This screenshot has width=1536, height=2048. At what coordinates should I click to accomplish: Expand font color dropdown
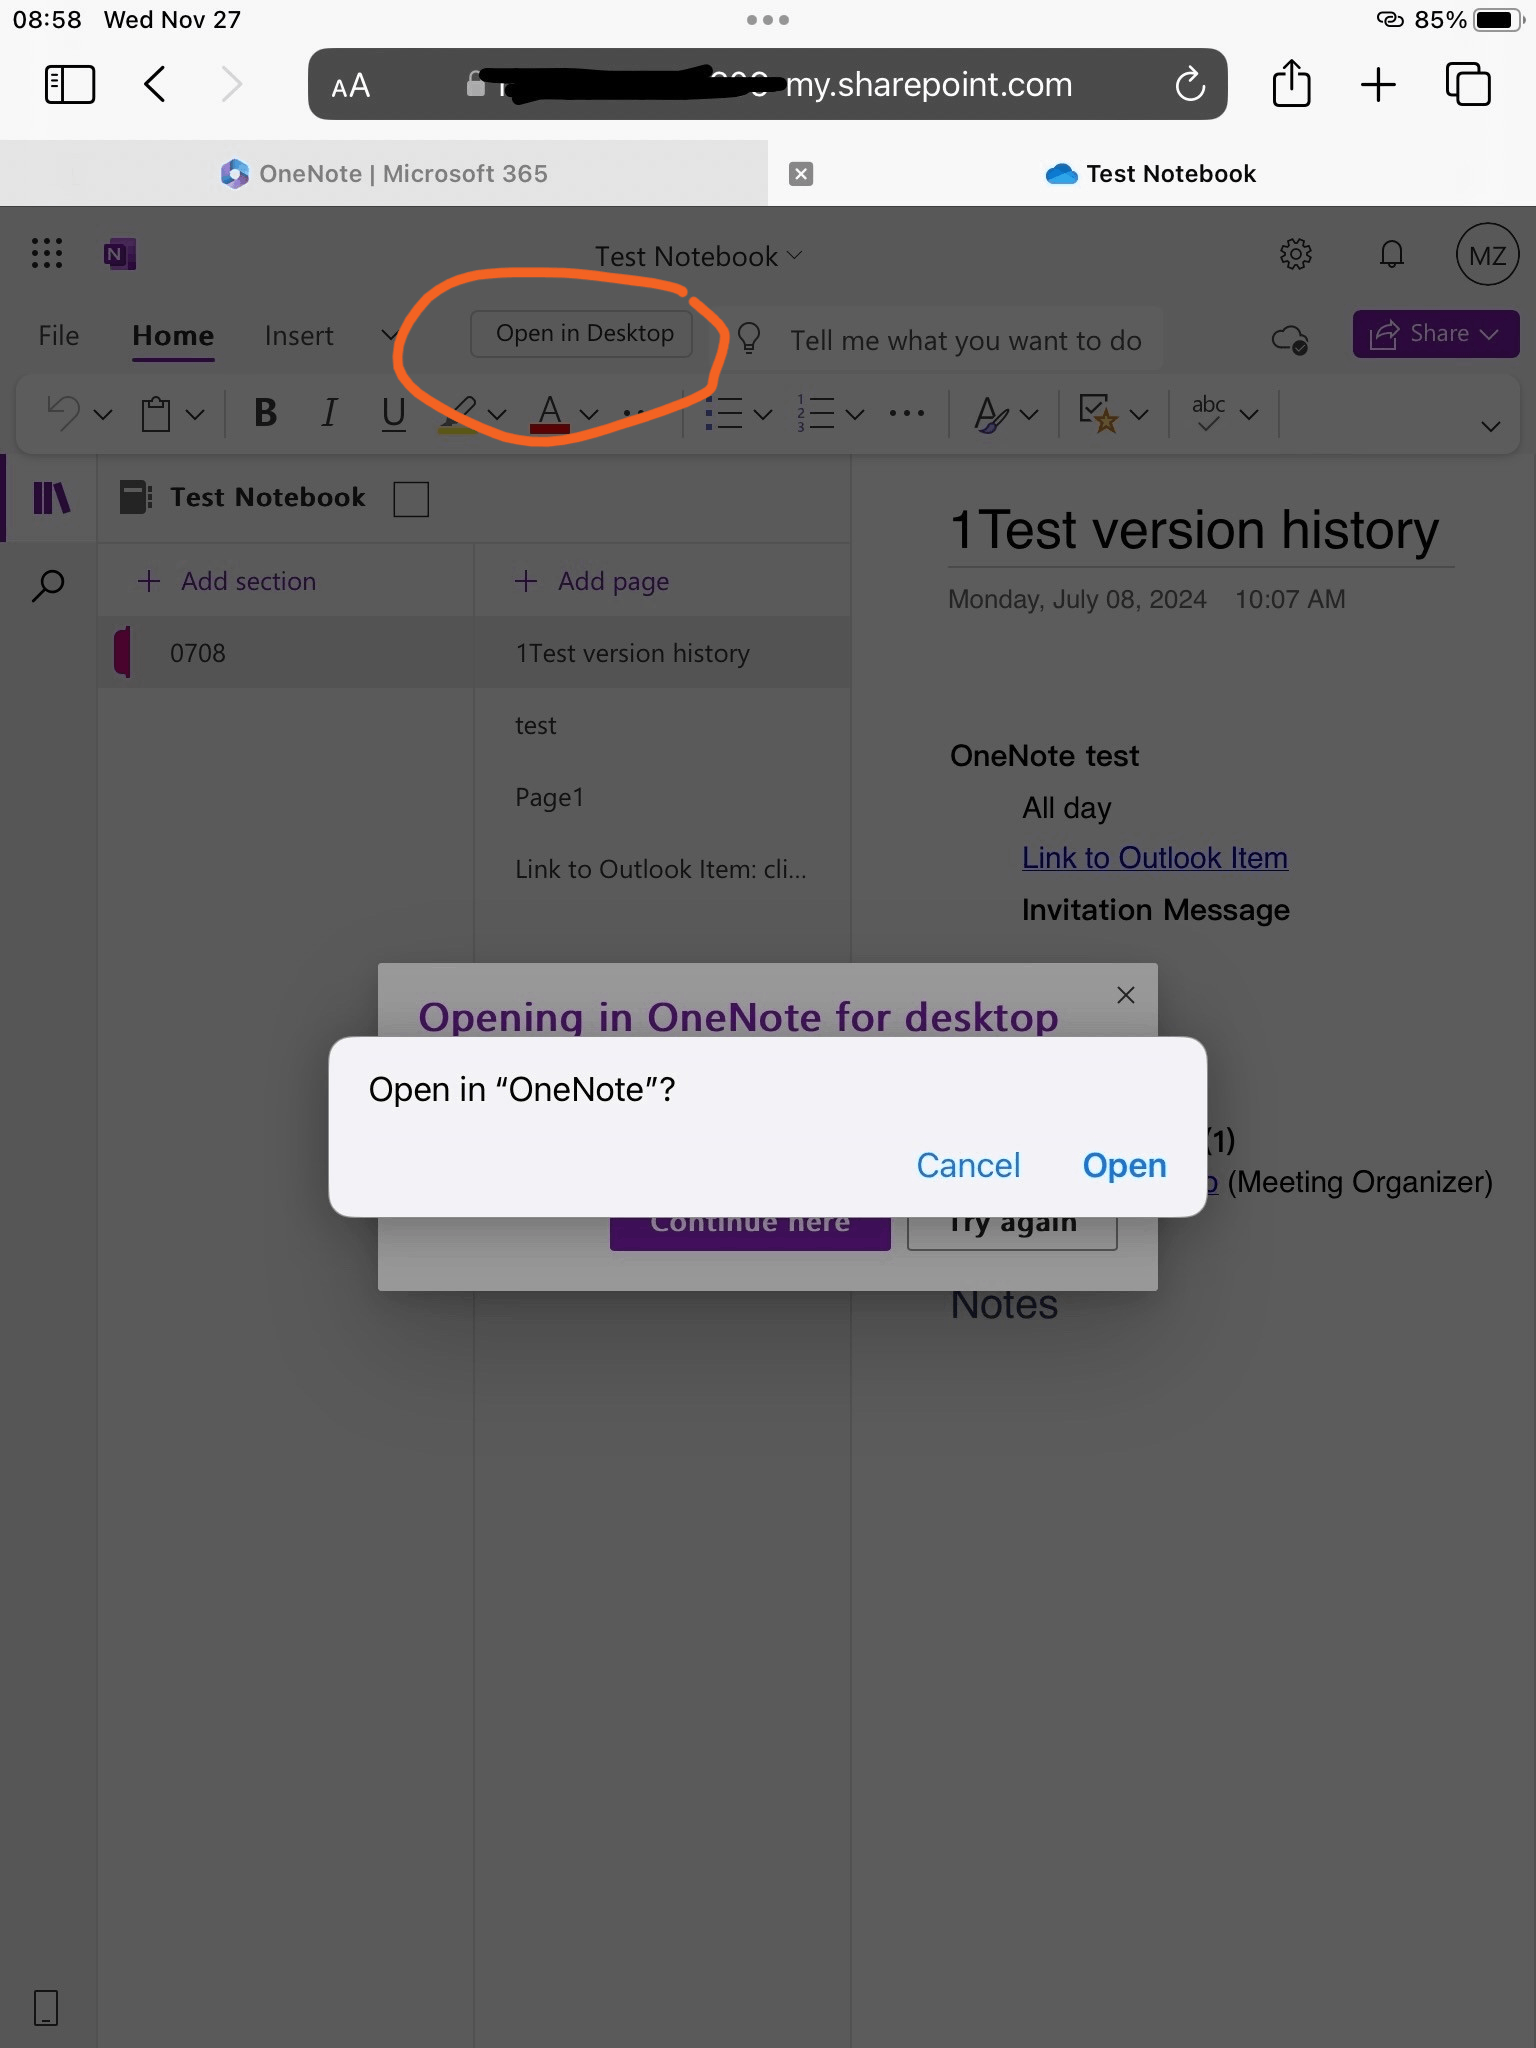tap(589, 414)
